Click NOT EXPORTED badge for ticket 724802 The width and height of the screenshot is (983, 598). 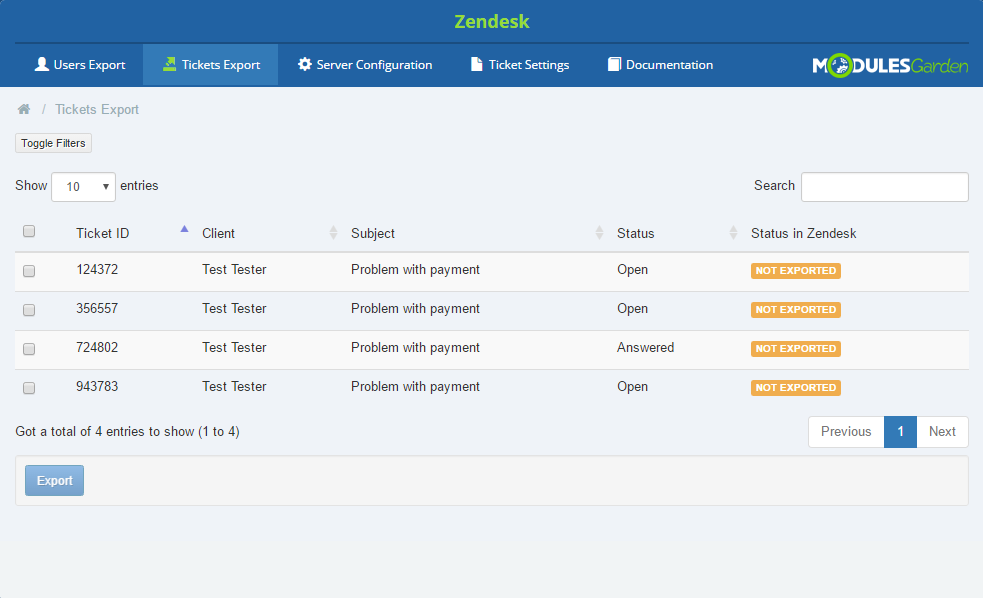[x=796, y=349]
